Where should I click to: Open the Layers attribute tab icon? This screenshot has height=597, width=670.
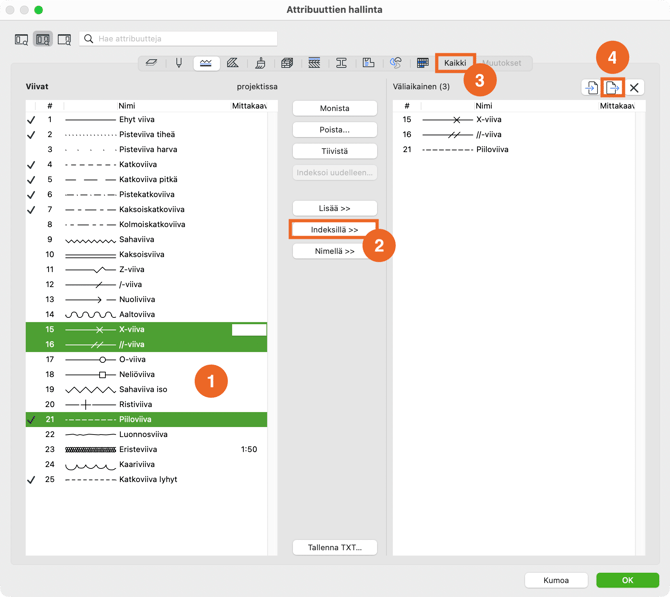[151, 63]
